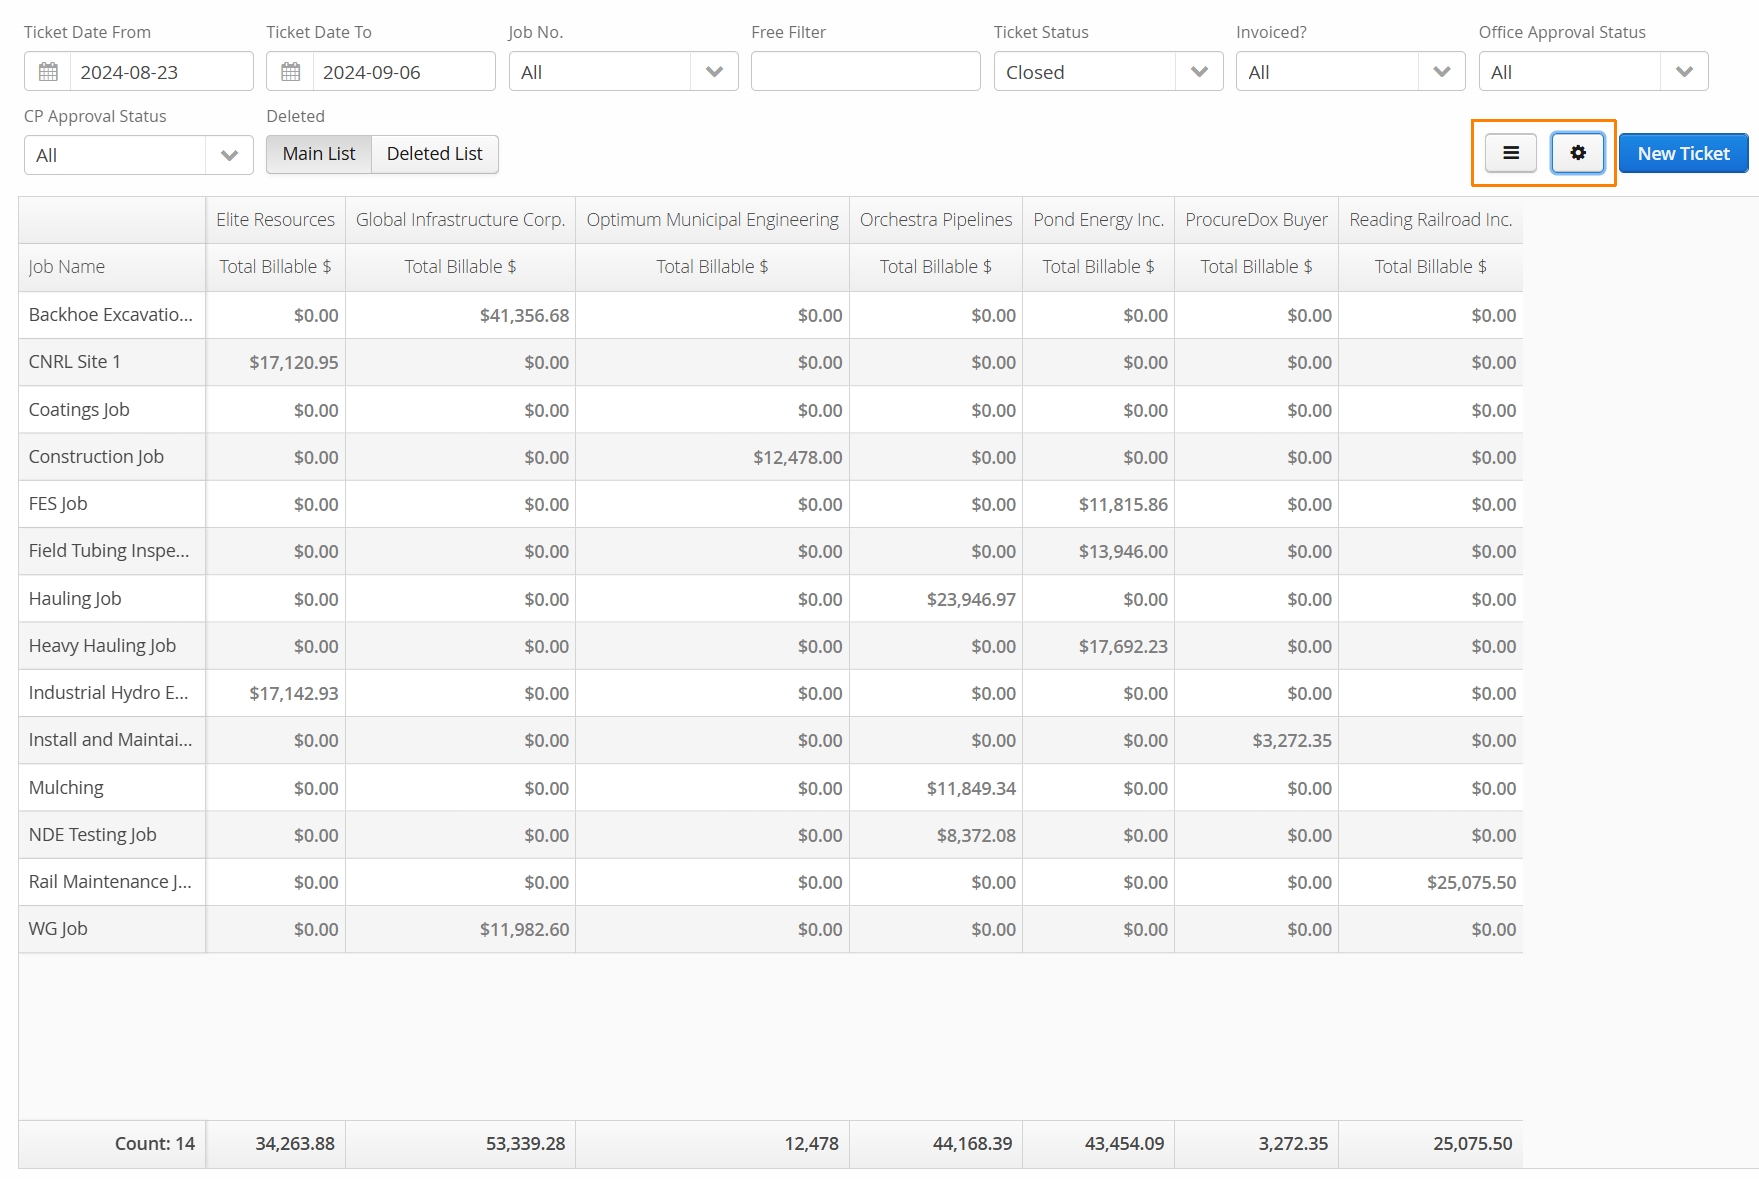Click the hamburger list-menu icon button
This screenshot has height=1179, width=1759.
[x=1510, y=153]
